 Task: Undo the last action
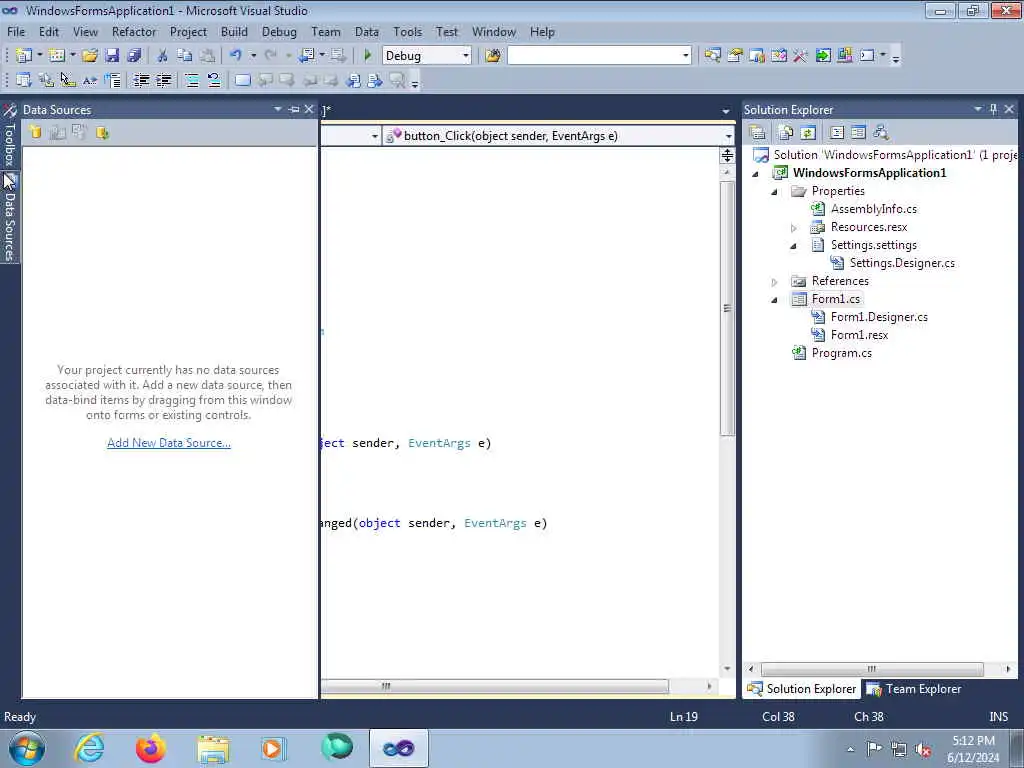pyautogui.click(x=236, y=56)
